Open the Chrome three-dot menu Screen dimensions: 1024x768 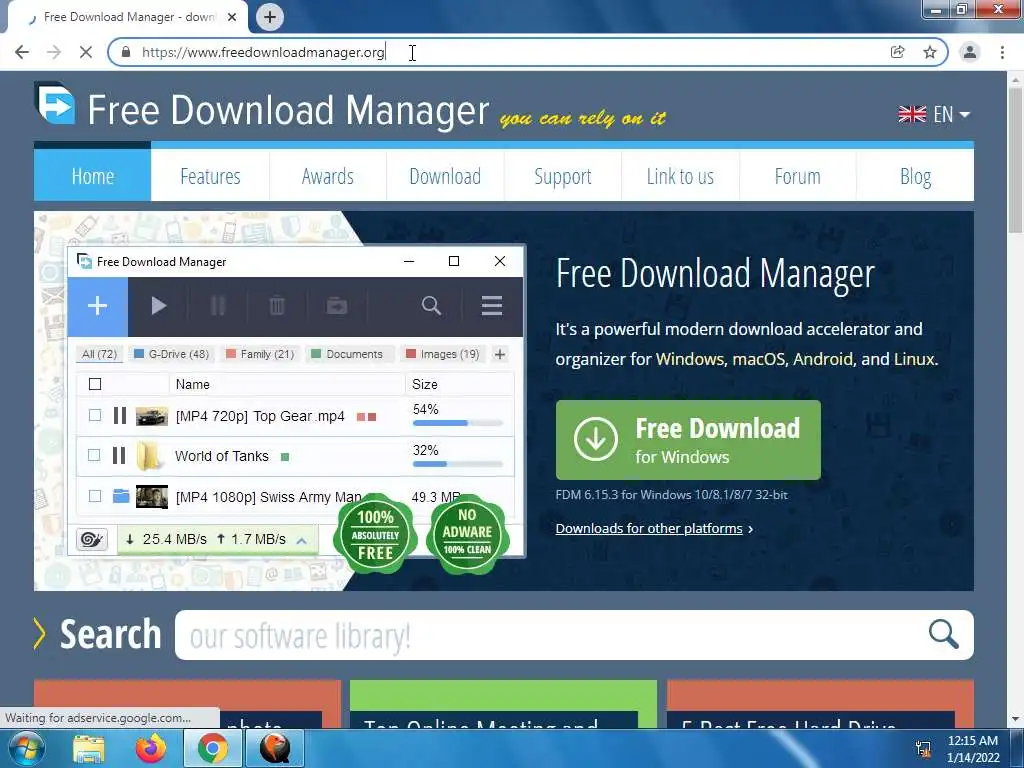pyautogui.click(x=1002, y=52)
